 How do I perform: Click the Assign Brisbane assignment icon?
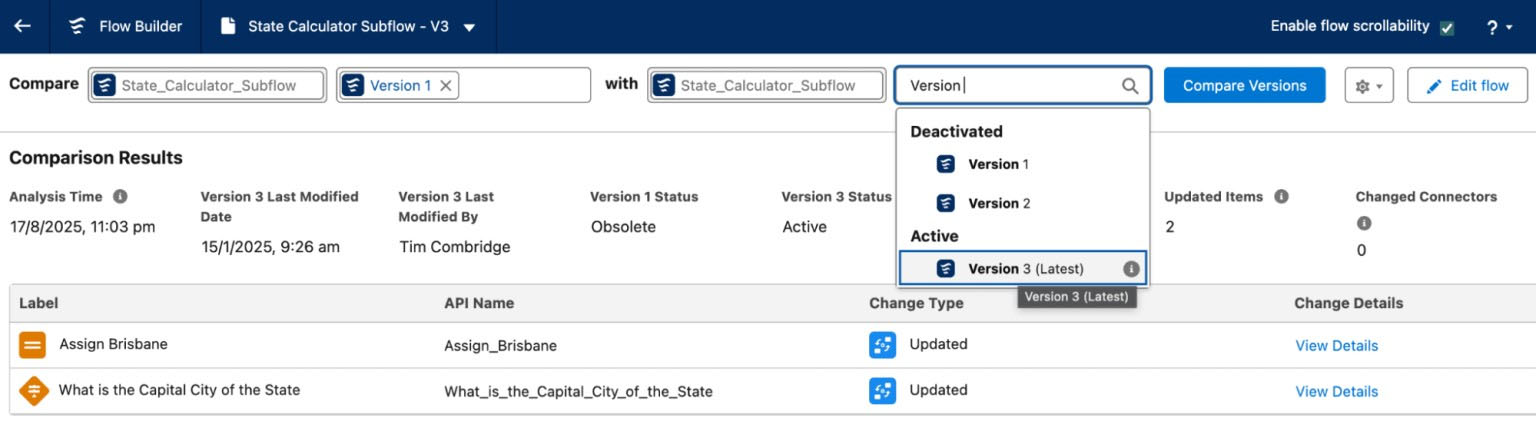coord(33,345)
